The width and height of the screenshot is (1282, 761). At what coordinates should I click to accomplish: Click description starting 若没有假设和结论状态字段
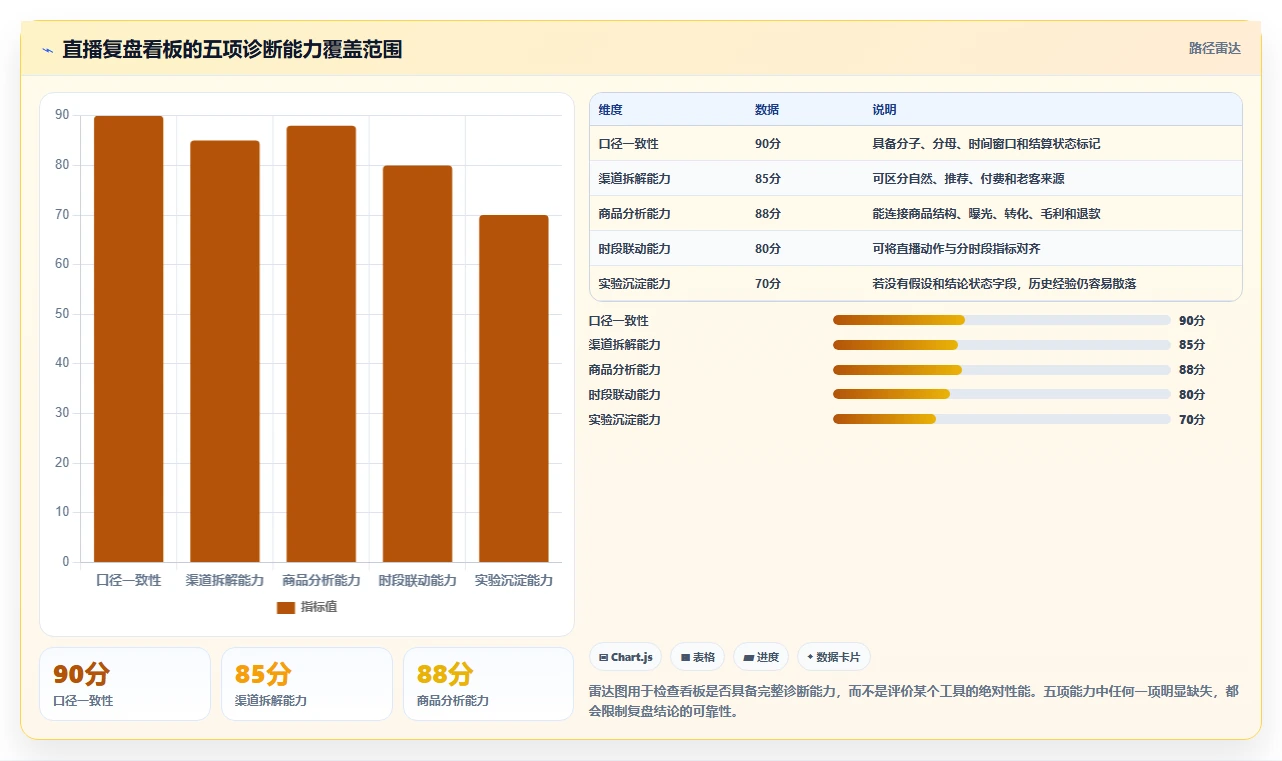(1004, 284)
